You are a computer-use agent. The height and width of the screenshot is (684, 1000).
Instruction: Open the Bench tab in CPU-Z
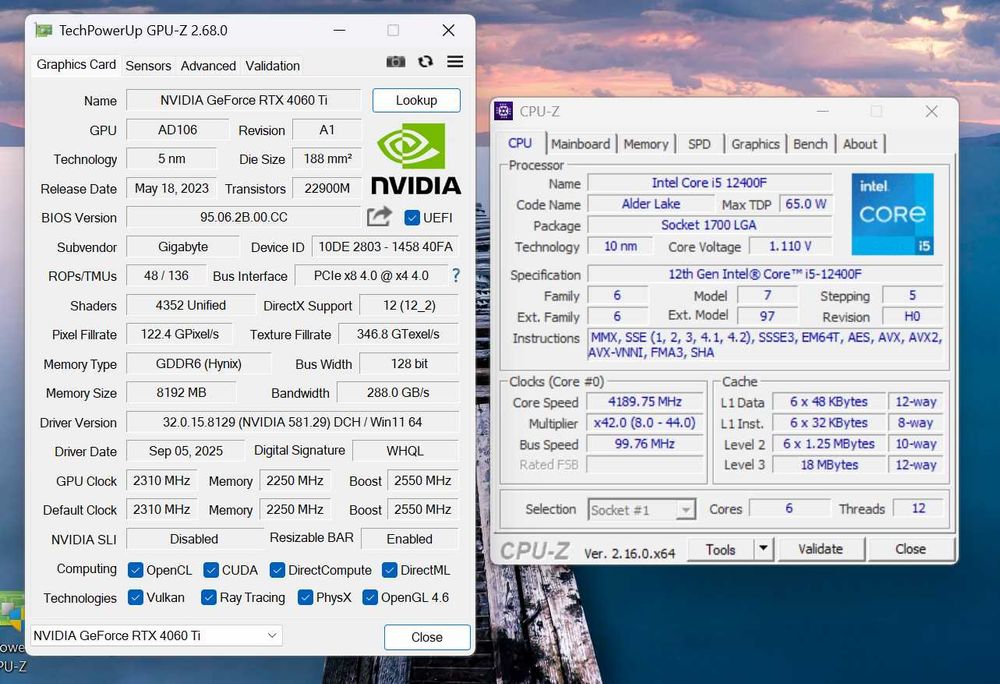click(810, 144)
